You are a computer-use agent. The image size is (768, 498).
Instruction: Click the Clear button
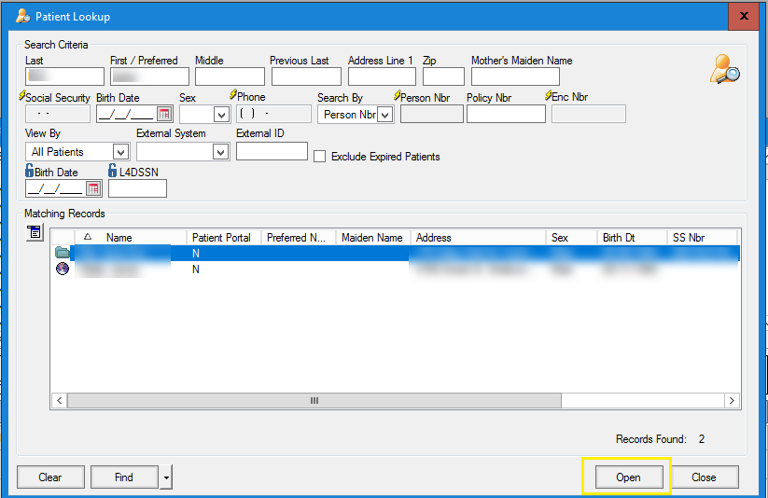coord(50,477)
